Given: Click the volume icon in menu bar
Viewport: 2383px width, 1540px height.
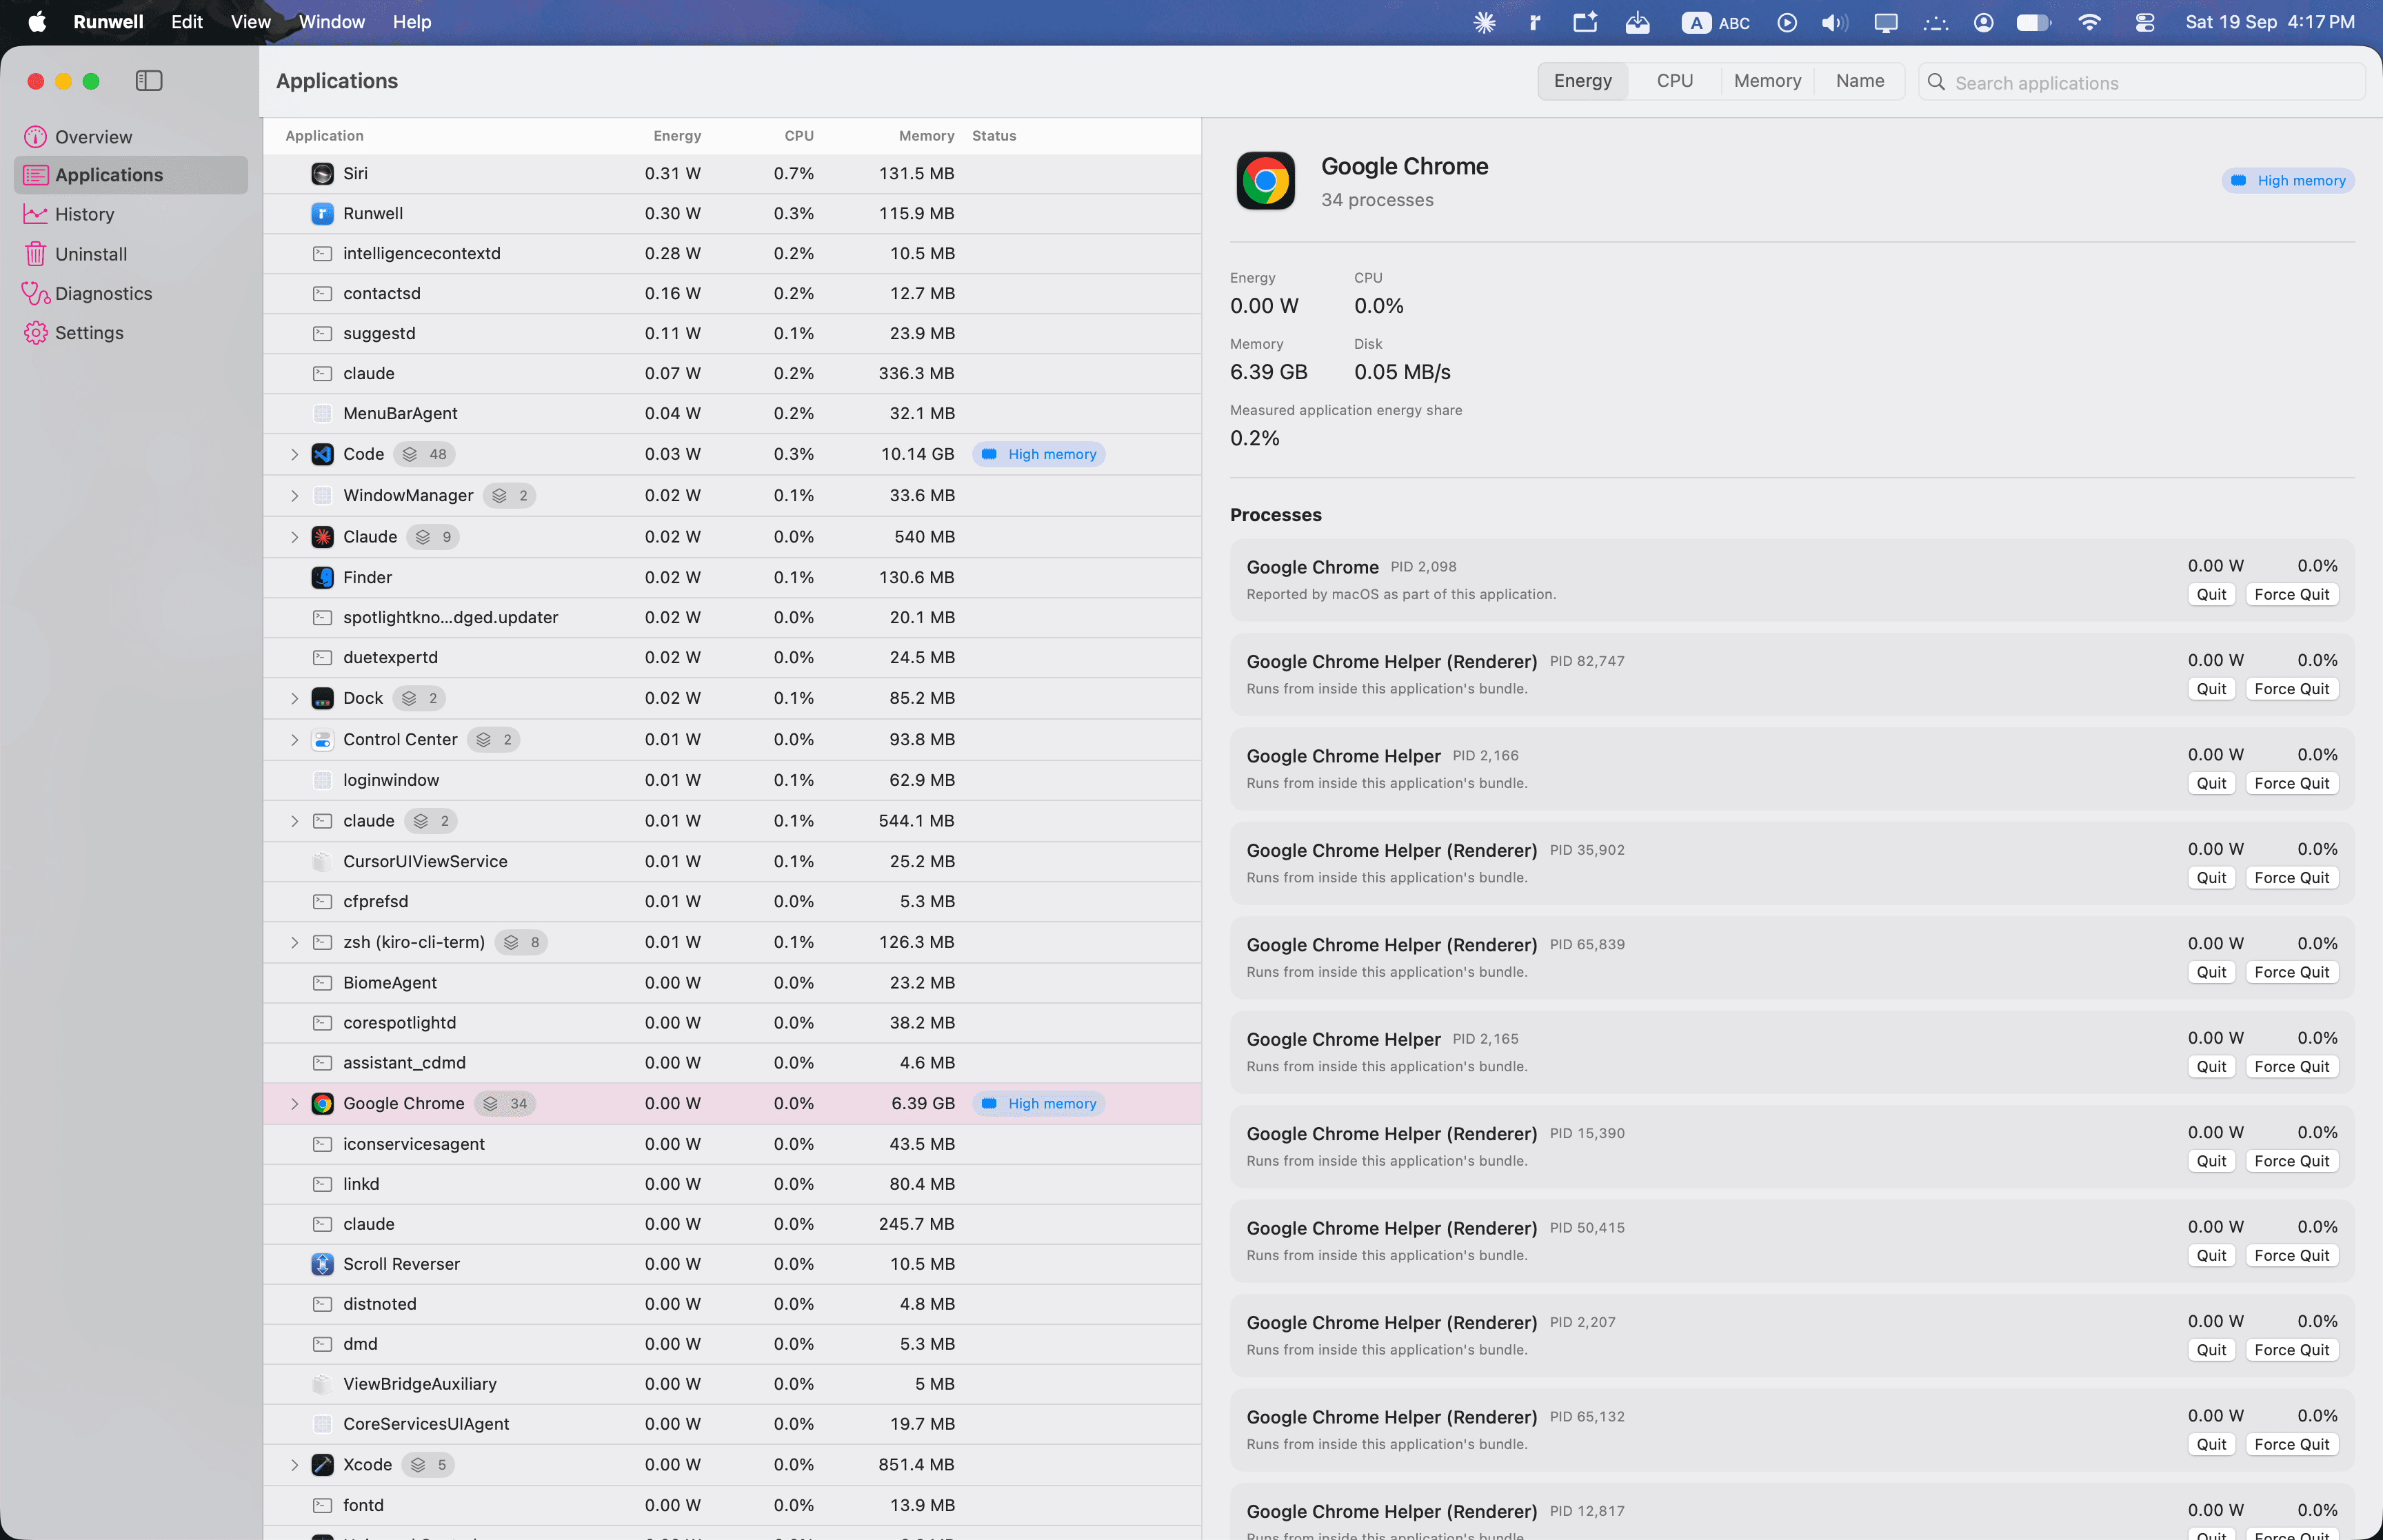Looking at the screenshot, I should [x=1834, y=22].
